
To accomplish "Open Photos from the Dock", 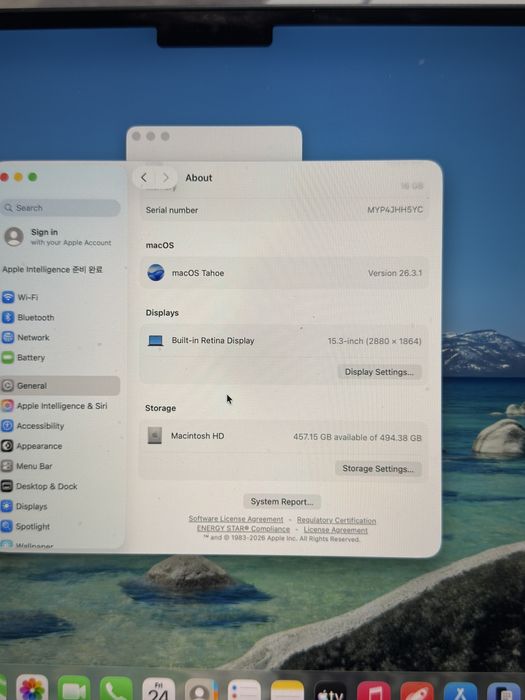I will pos(32,688).
